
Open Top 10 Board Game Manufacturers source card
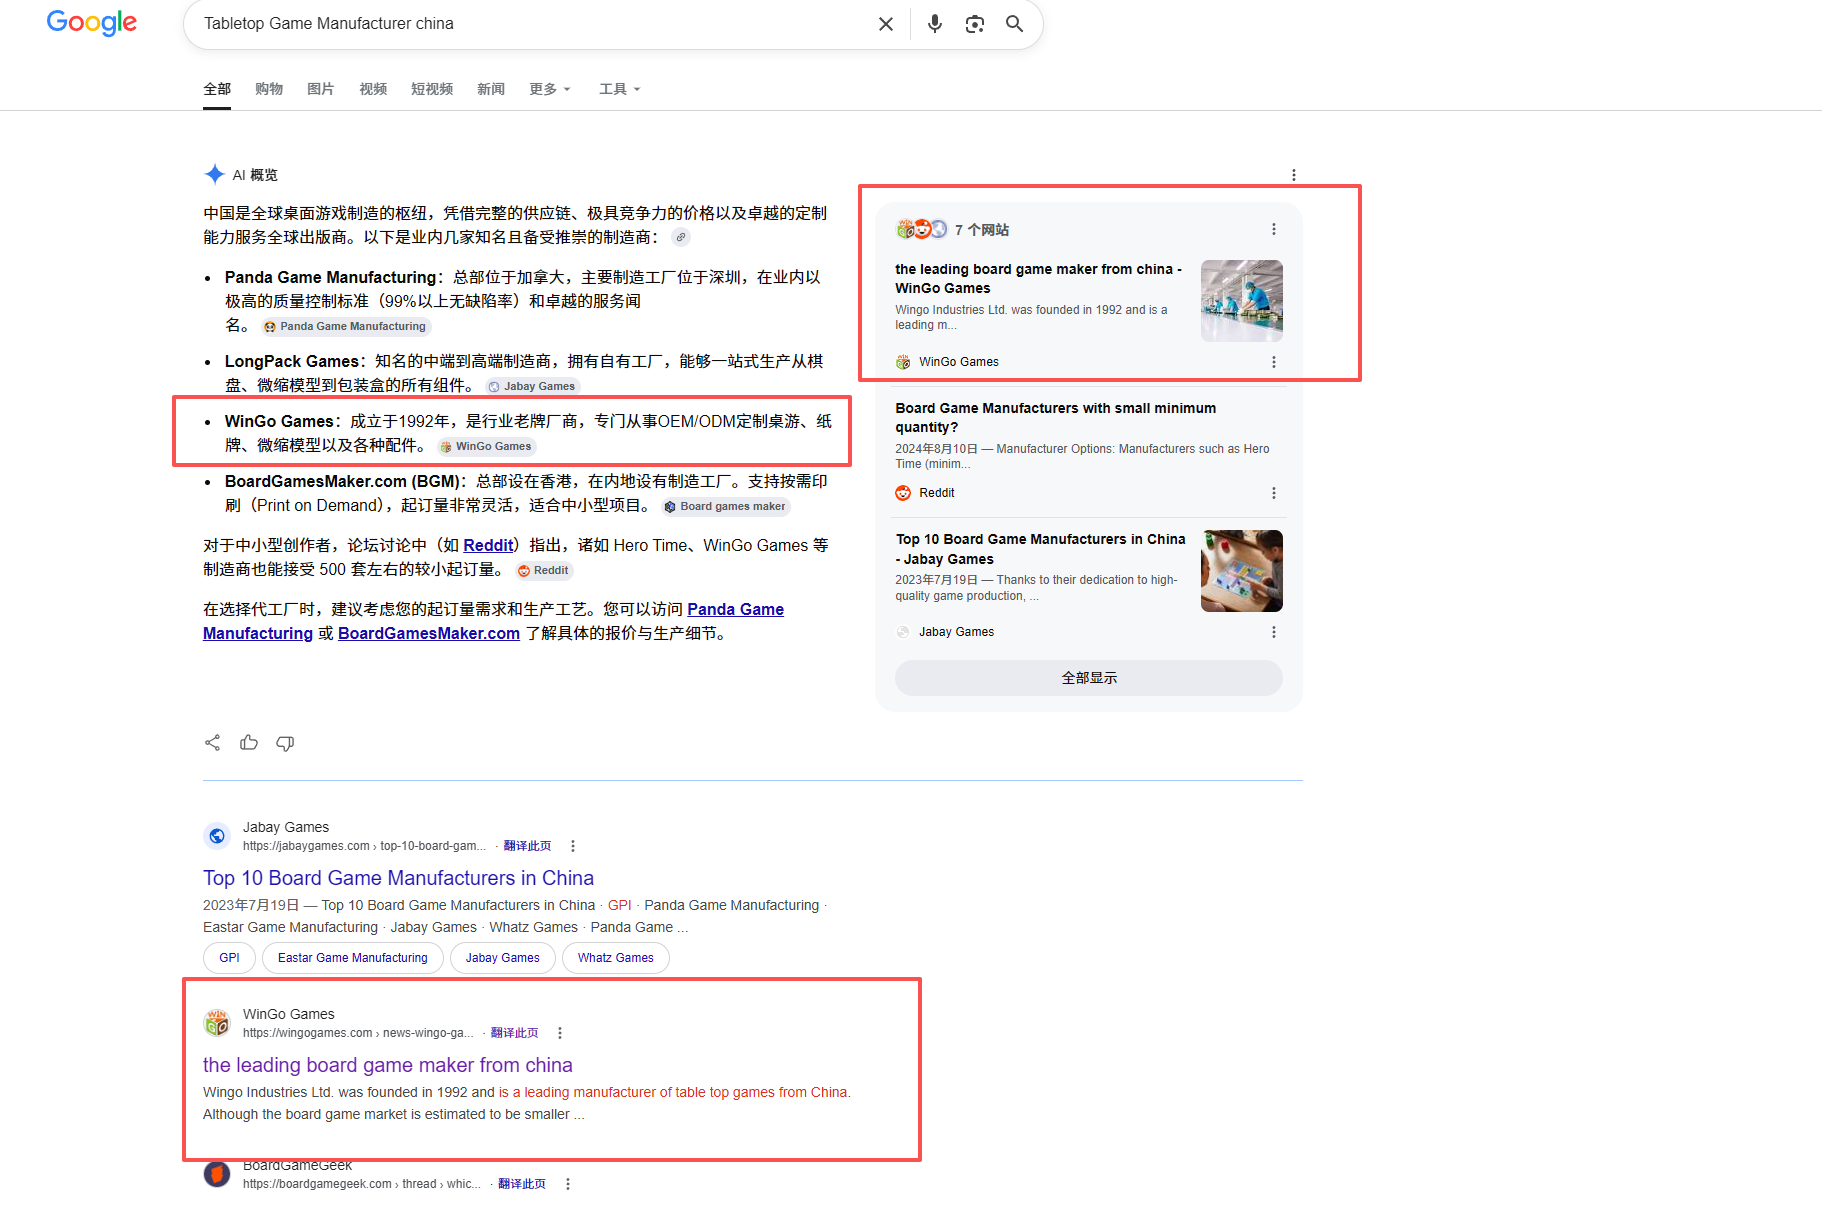tap(1040, 549)
